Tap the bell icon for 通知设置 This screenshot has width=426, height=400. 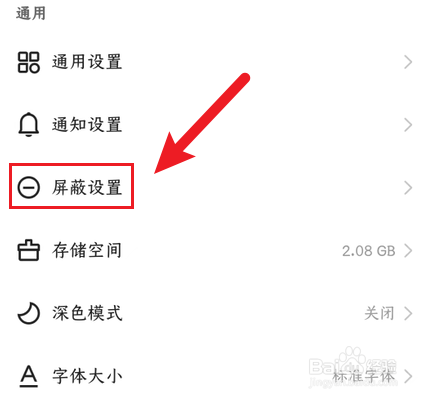(x=28, y=125)
